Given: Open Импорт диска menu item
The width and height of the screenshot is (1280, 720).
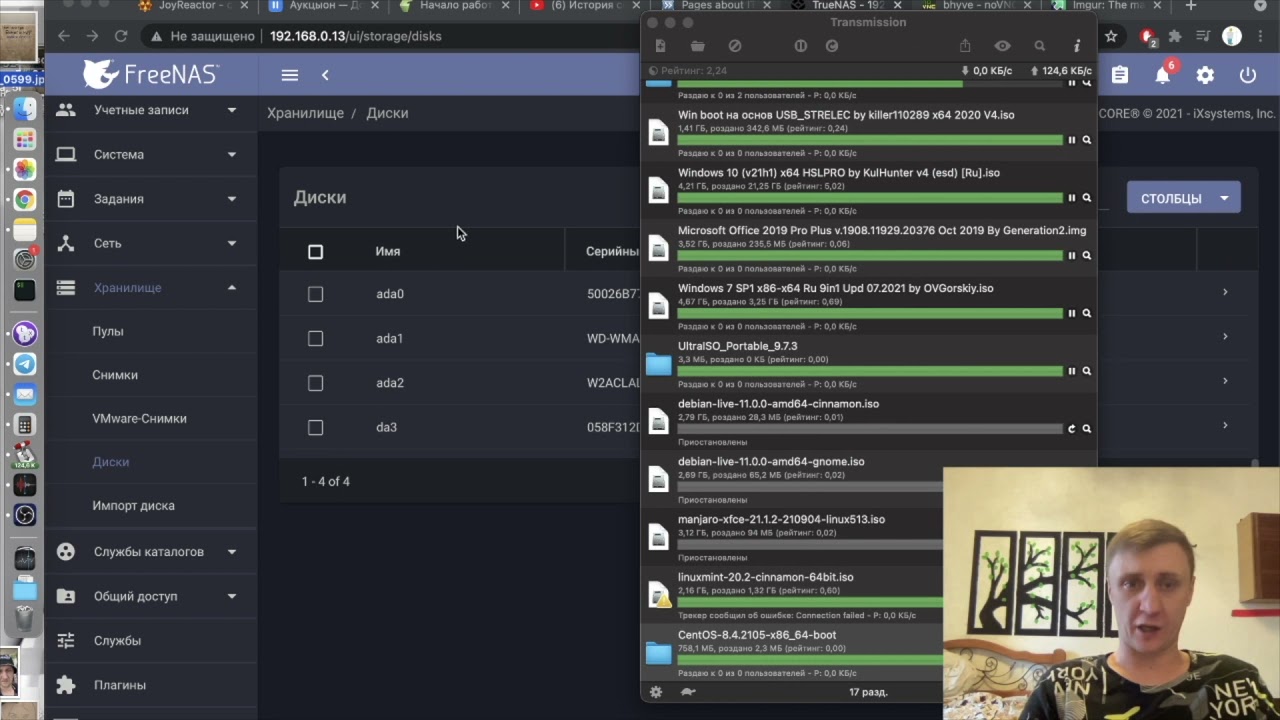Looking at the screenshot, I should click(134, 506).
